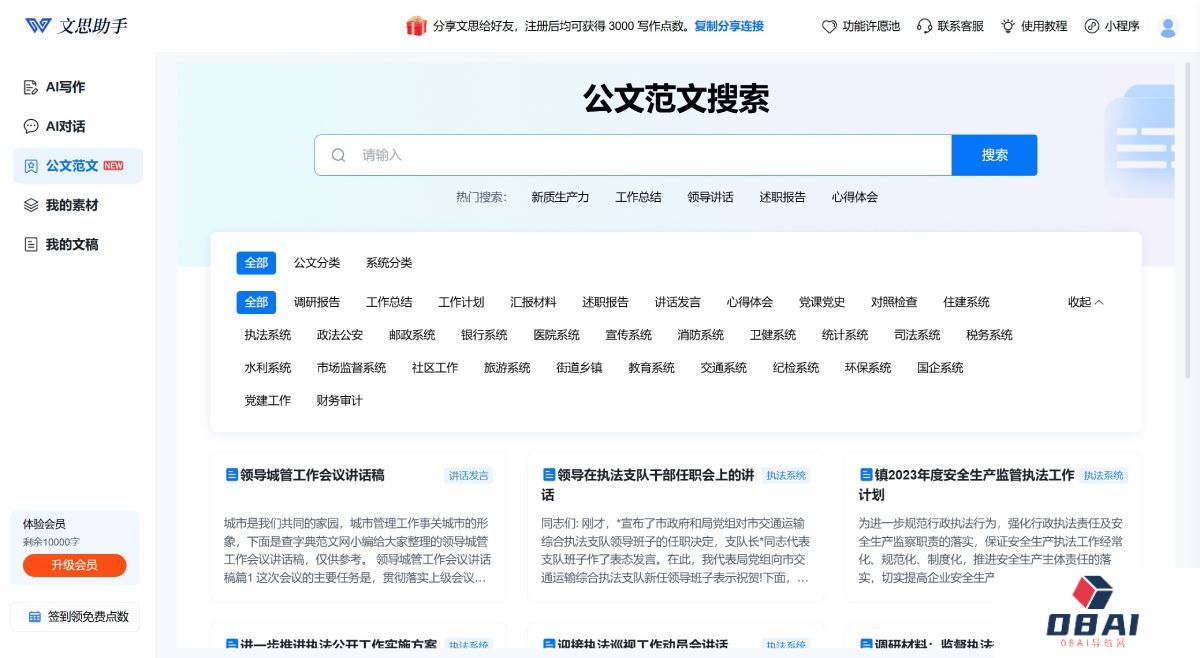Viewport: 1200px width, 658px height.
Task: Open 使用教程 lightbulb tutorial link
Action: (x=1034, y=26)
